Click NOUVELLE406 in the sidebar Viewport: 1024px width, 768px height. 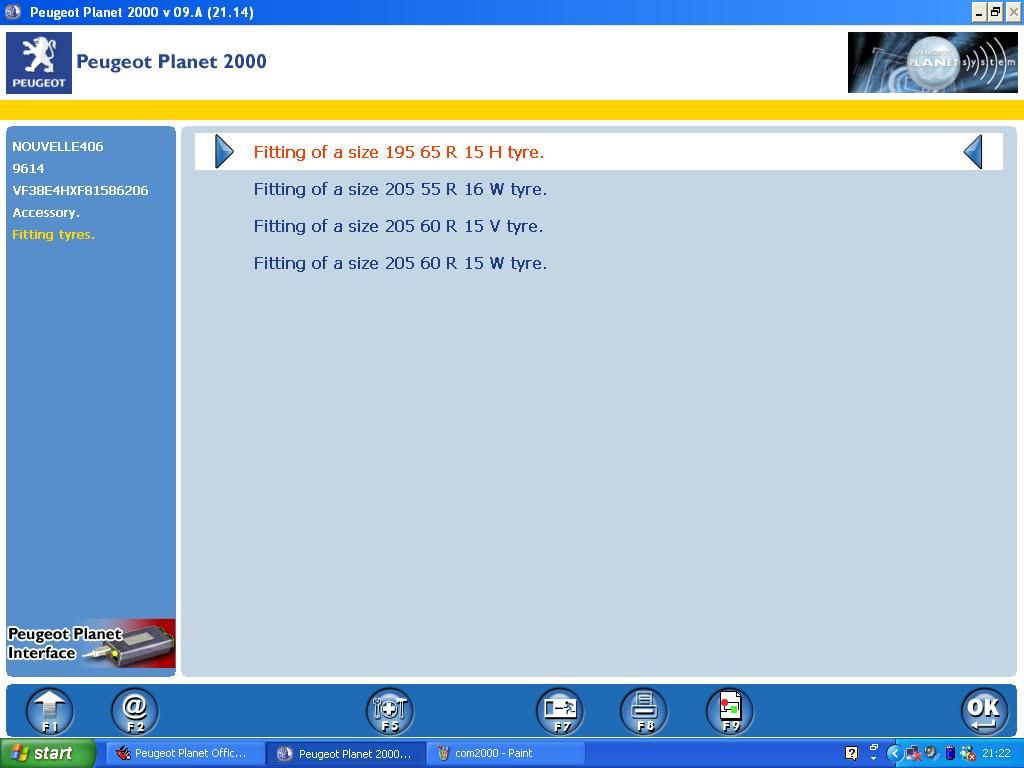[x=57, y=146]
